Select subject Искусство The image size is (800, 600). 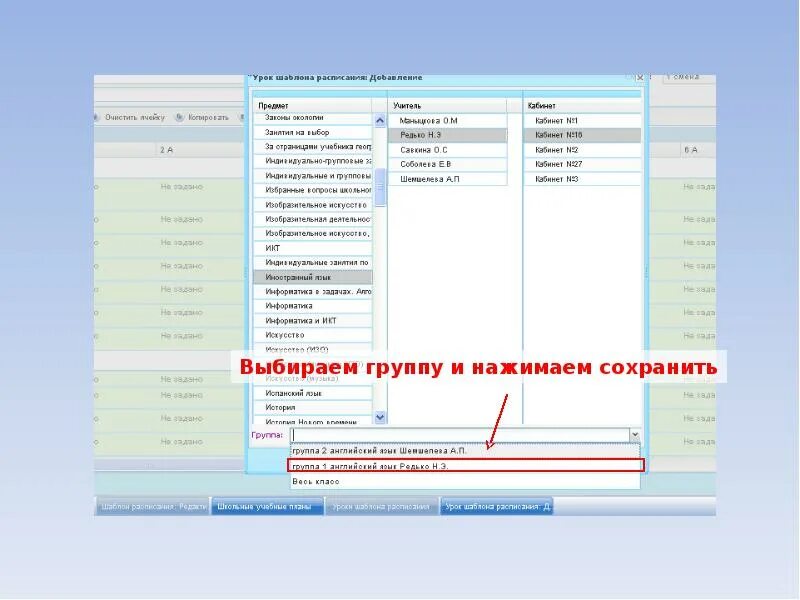click(x=313, y=335)
